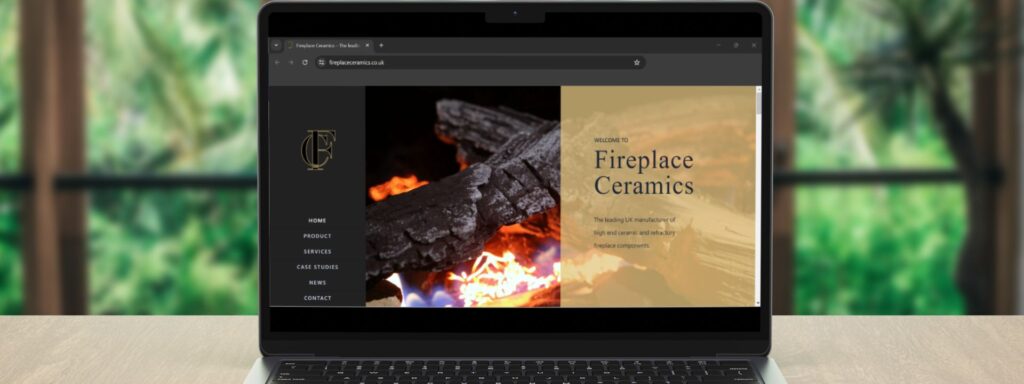Minimize the browser window
1024x384 pixels.
point(718,45)
